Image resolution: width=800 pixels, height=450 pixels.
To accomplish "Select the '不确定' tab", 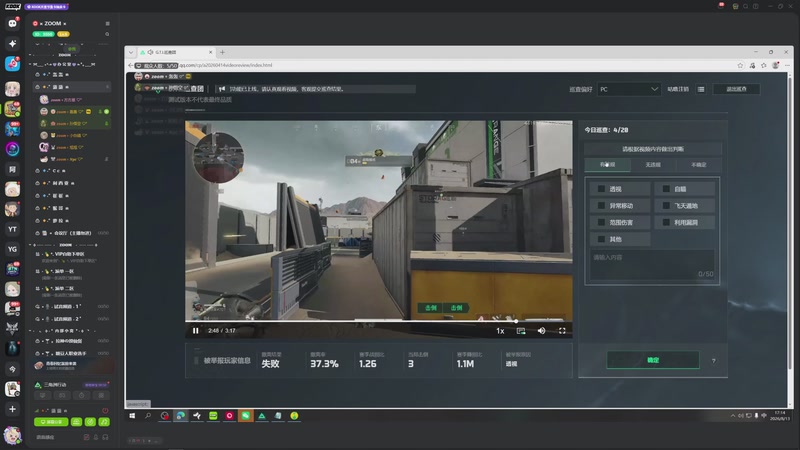I will [x=698, y=165].
